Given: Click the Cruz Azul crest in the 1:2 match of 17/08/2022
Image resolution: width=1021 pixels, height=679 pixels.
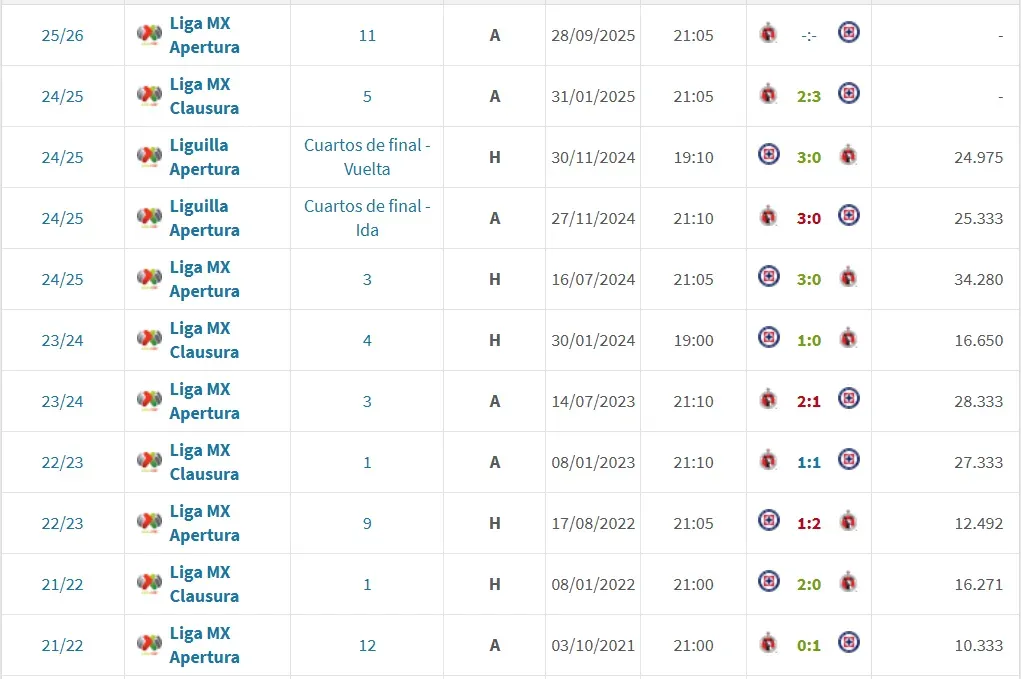Looking at the screenshot, I should 768,522.
